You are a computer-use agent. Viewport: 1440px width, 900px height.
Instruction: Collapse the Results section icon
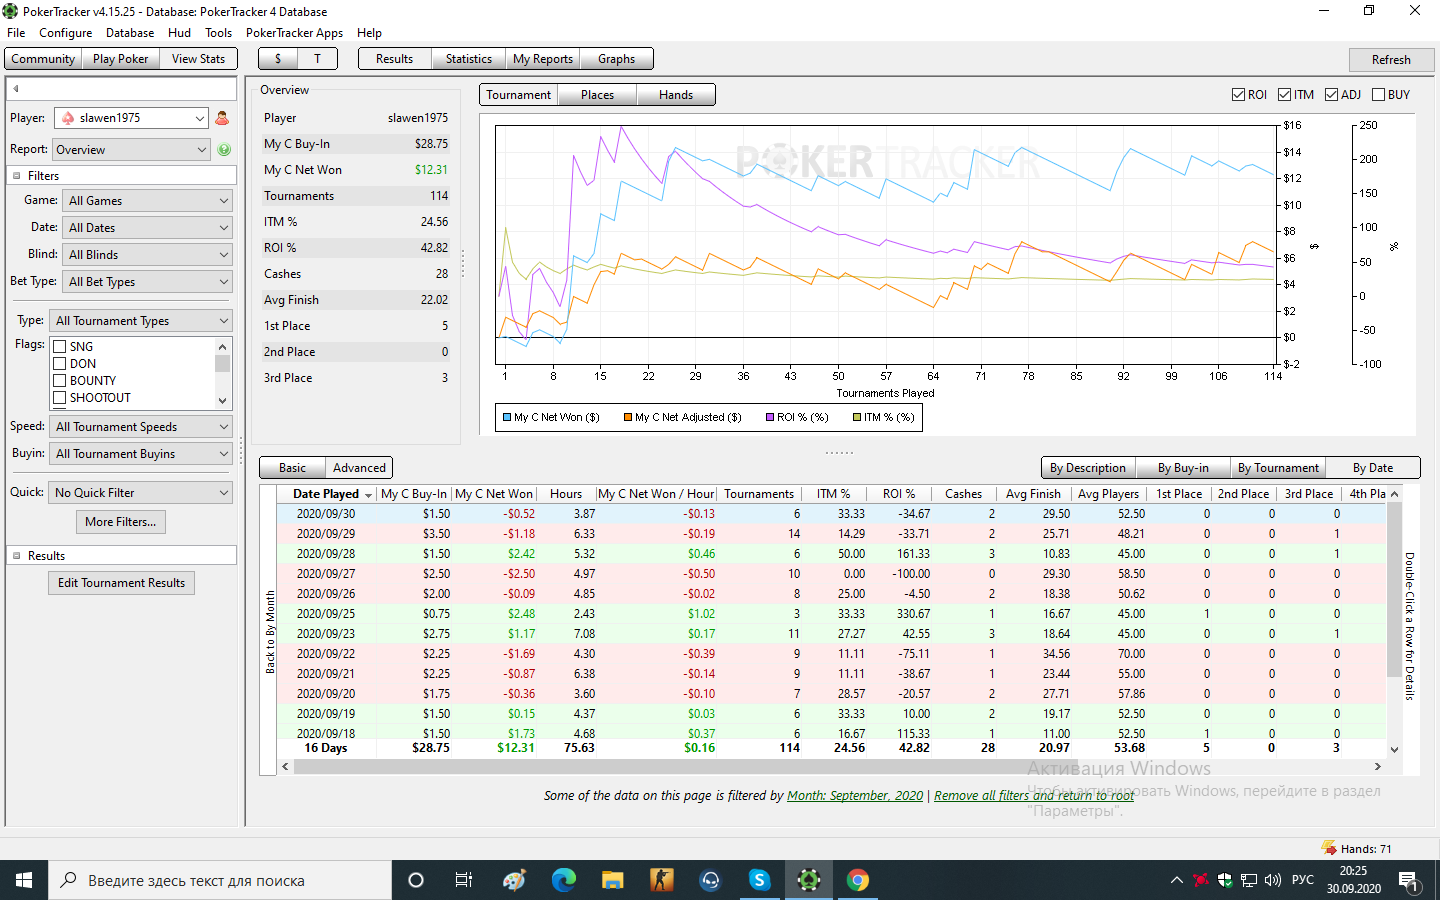pyautogui.click(x=17, y=556)
